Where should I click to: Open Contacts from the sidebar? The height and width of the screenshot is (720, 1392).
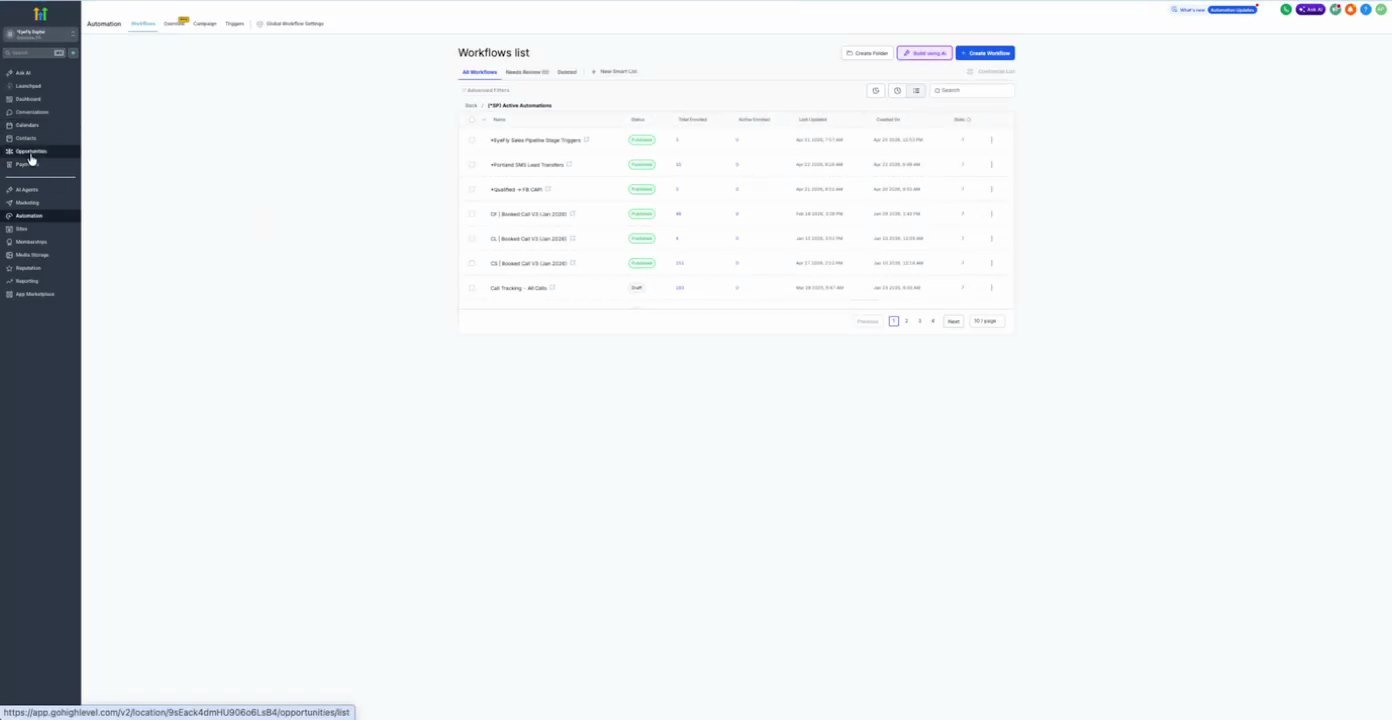coord(26,138)
